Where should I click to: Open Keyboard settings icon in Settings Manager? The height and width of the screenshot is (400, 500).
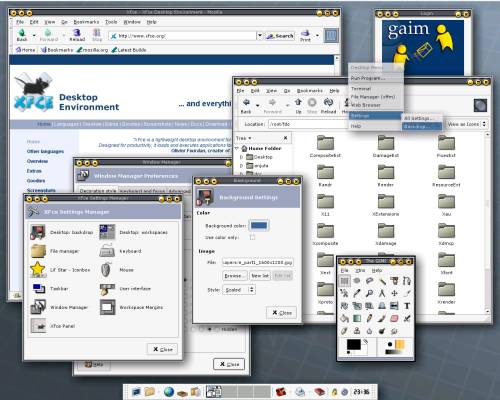[x=107, y=251]
